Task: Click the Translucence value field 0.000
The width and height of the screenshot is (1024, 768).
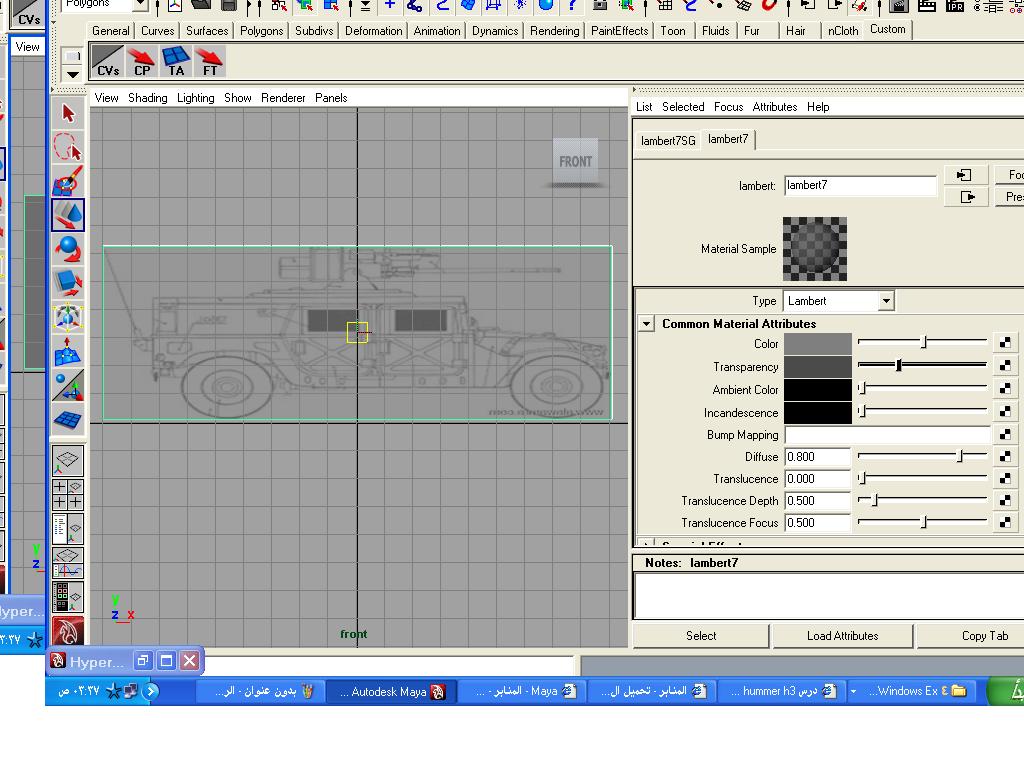Action: [x=817, y=479]
